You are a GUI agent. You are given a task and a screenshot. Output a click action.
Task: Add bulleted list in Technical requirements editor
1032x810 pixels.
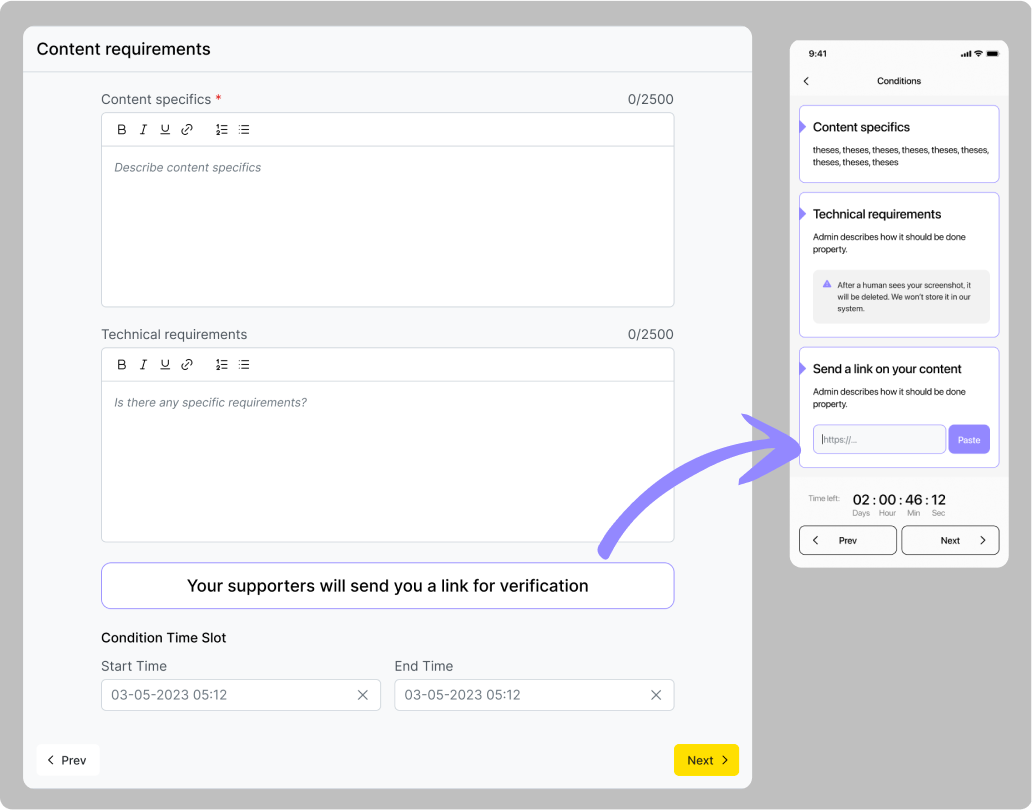[x=244, y=365]
